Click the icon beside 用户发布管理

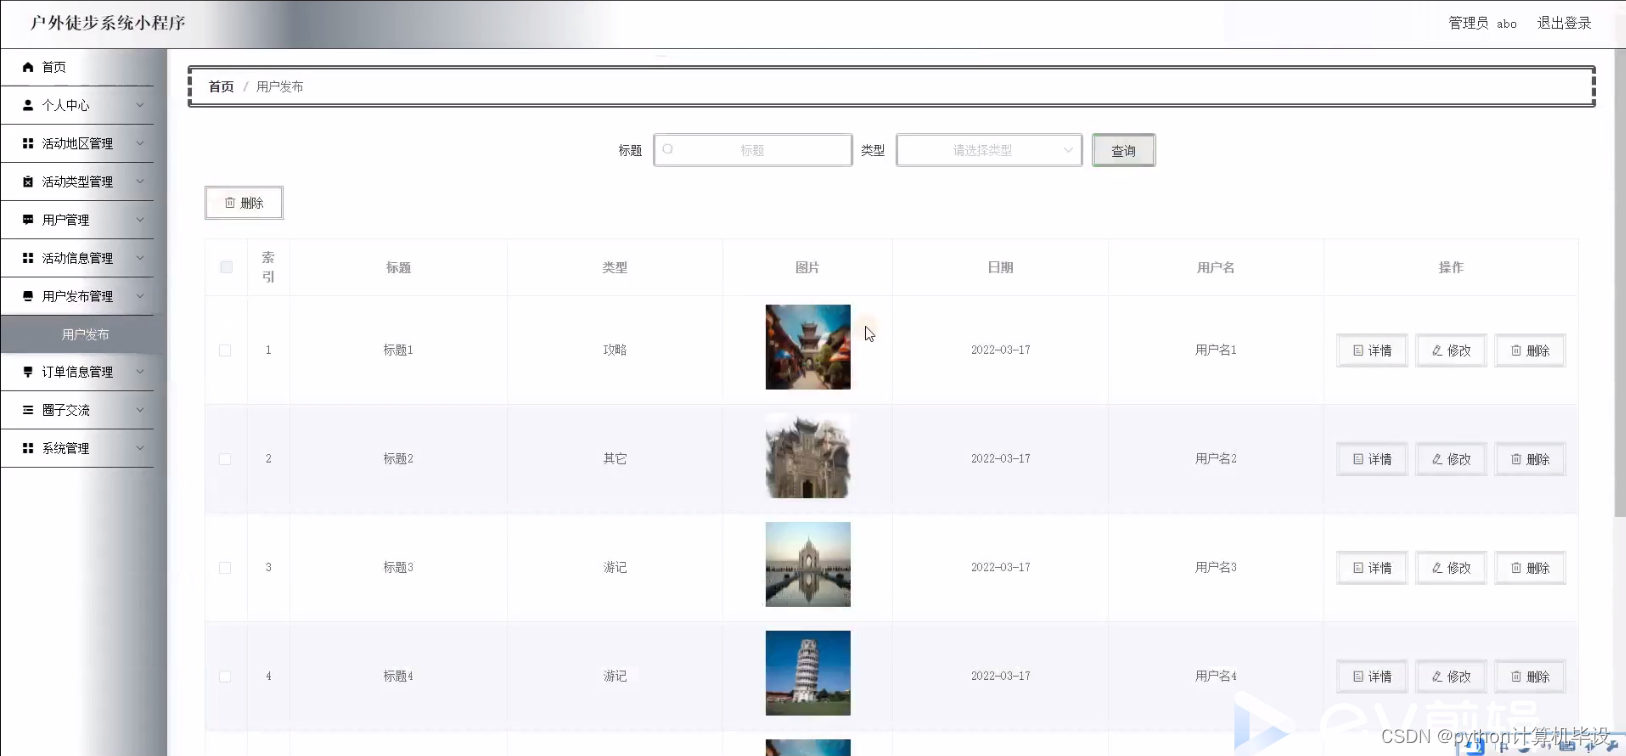coord(28,296)
